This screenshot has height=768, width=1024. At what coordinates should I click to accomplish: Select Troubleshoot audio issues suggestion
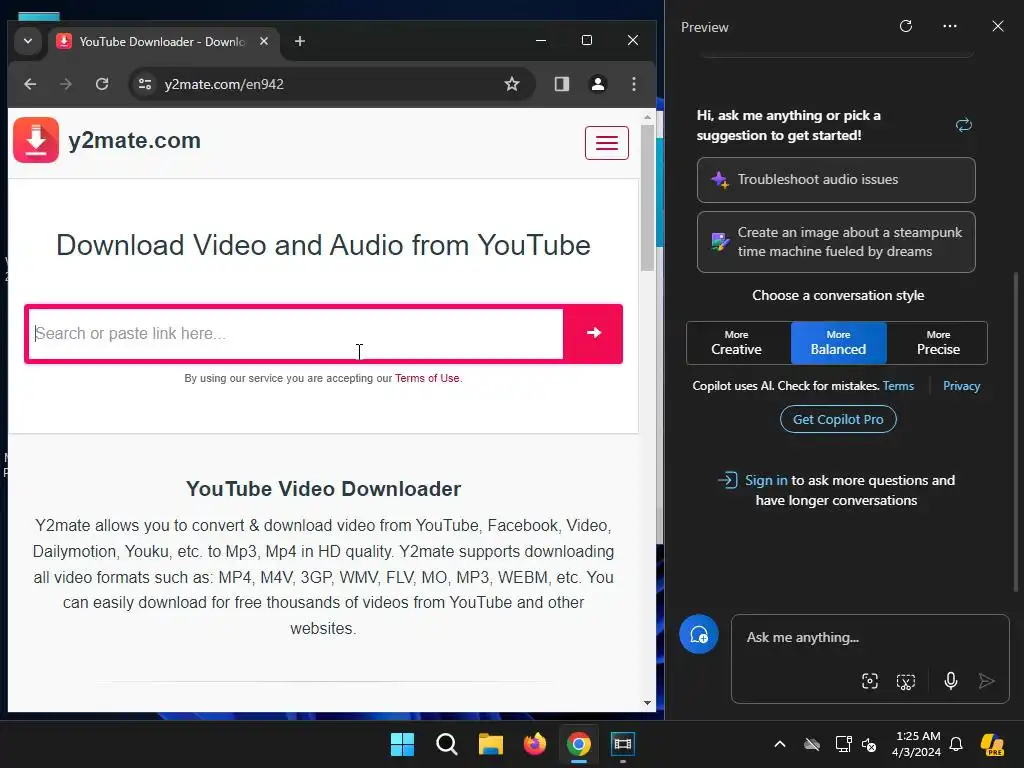pyautogui.click(x=836, y=180)
